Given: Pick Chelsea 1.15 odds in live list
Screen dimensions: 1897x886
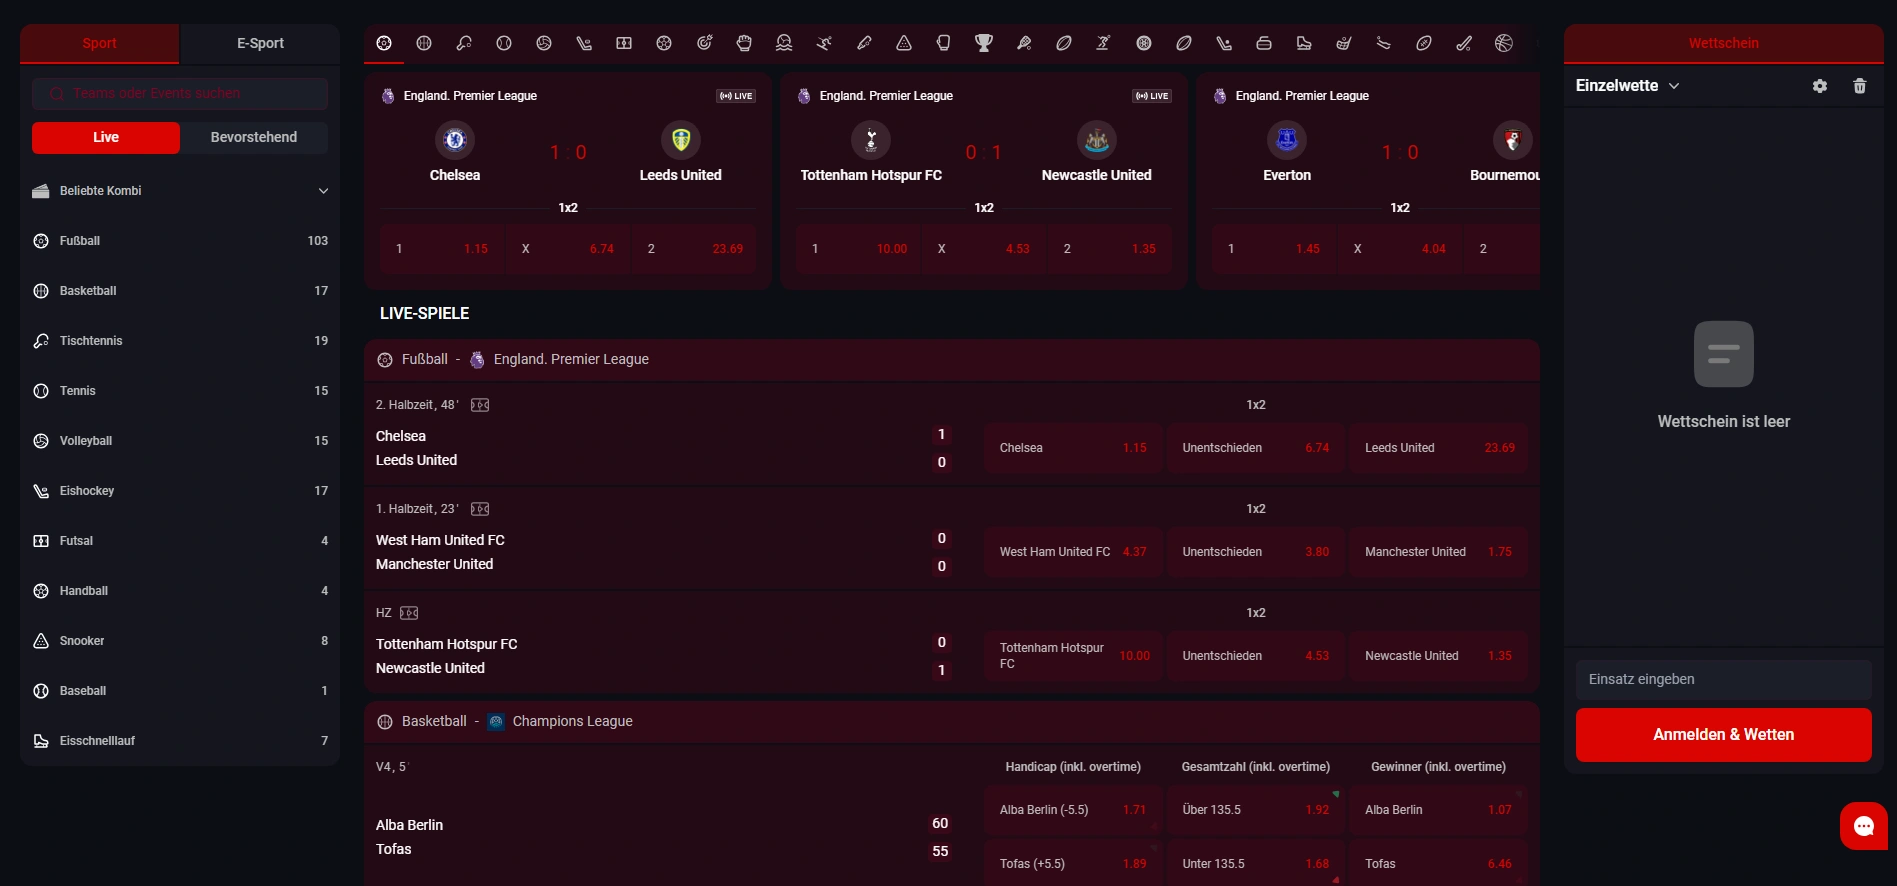Looking at the screenshot, I should [x=1073, y=448].
